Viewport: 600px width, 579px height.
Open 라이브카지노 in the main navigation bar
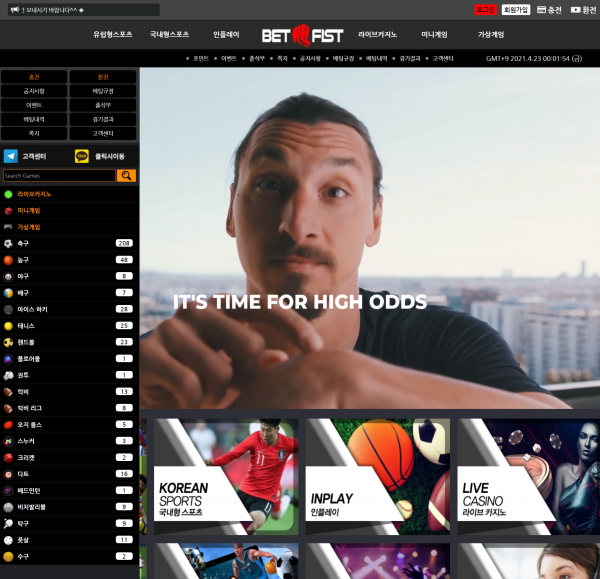point(377,34)
